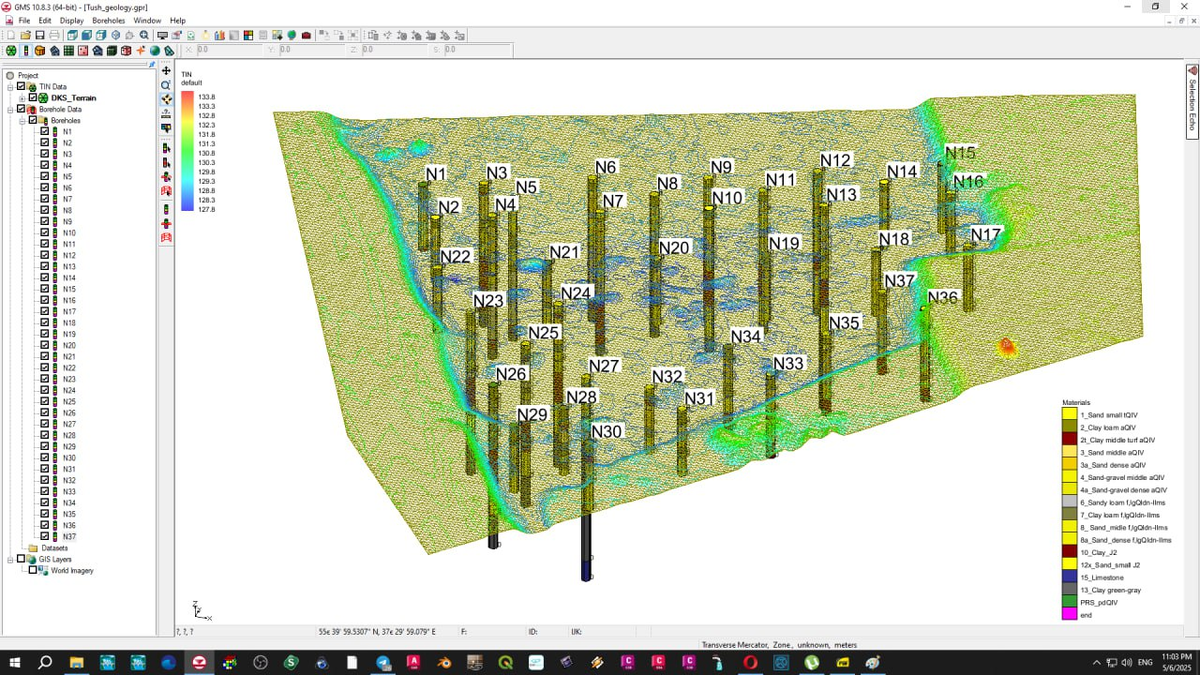
Task: Open the Edit menu
Action: click(x=45, y=20)
